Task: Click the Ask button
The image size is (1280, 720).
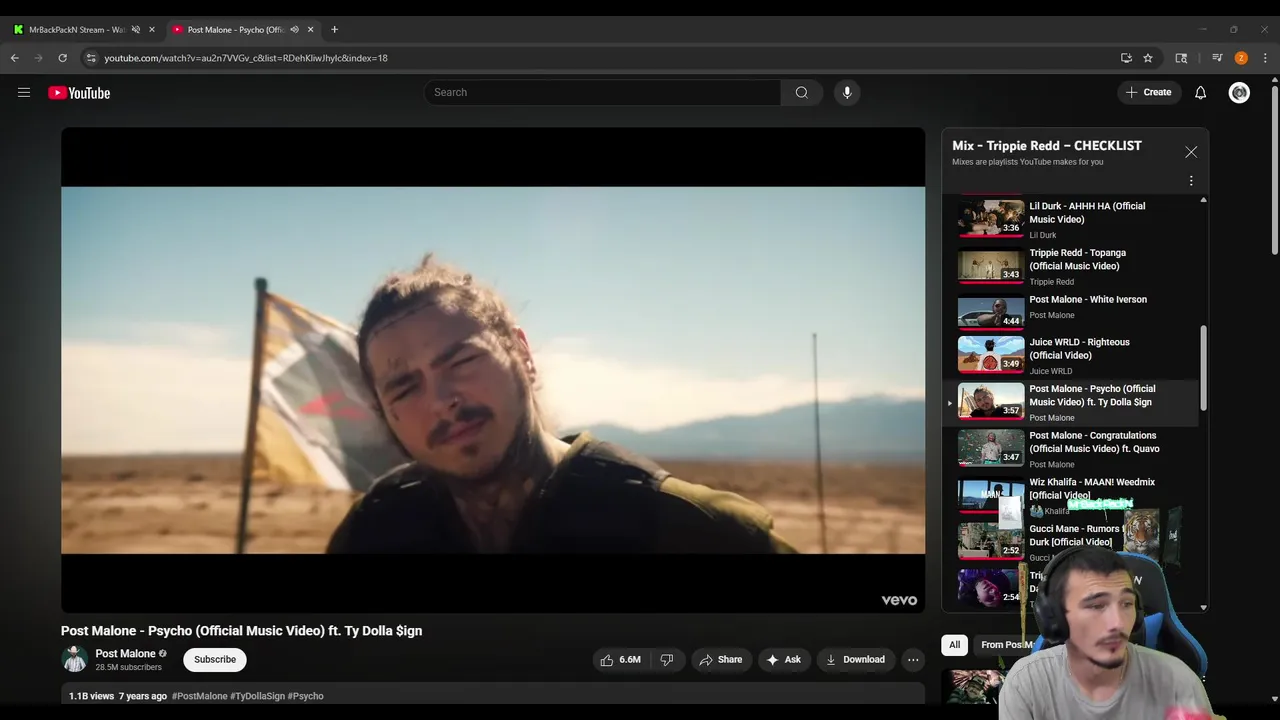Action: click(783, 660)
